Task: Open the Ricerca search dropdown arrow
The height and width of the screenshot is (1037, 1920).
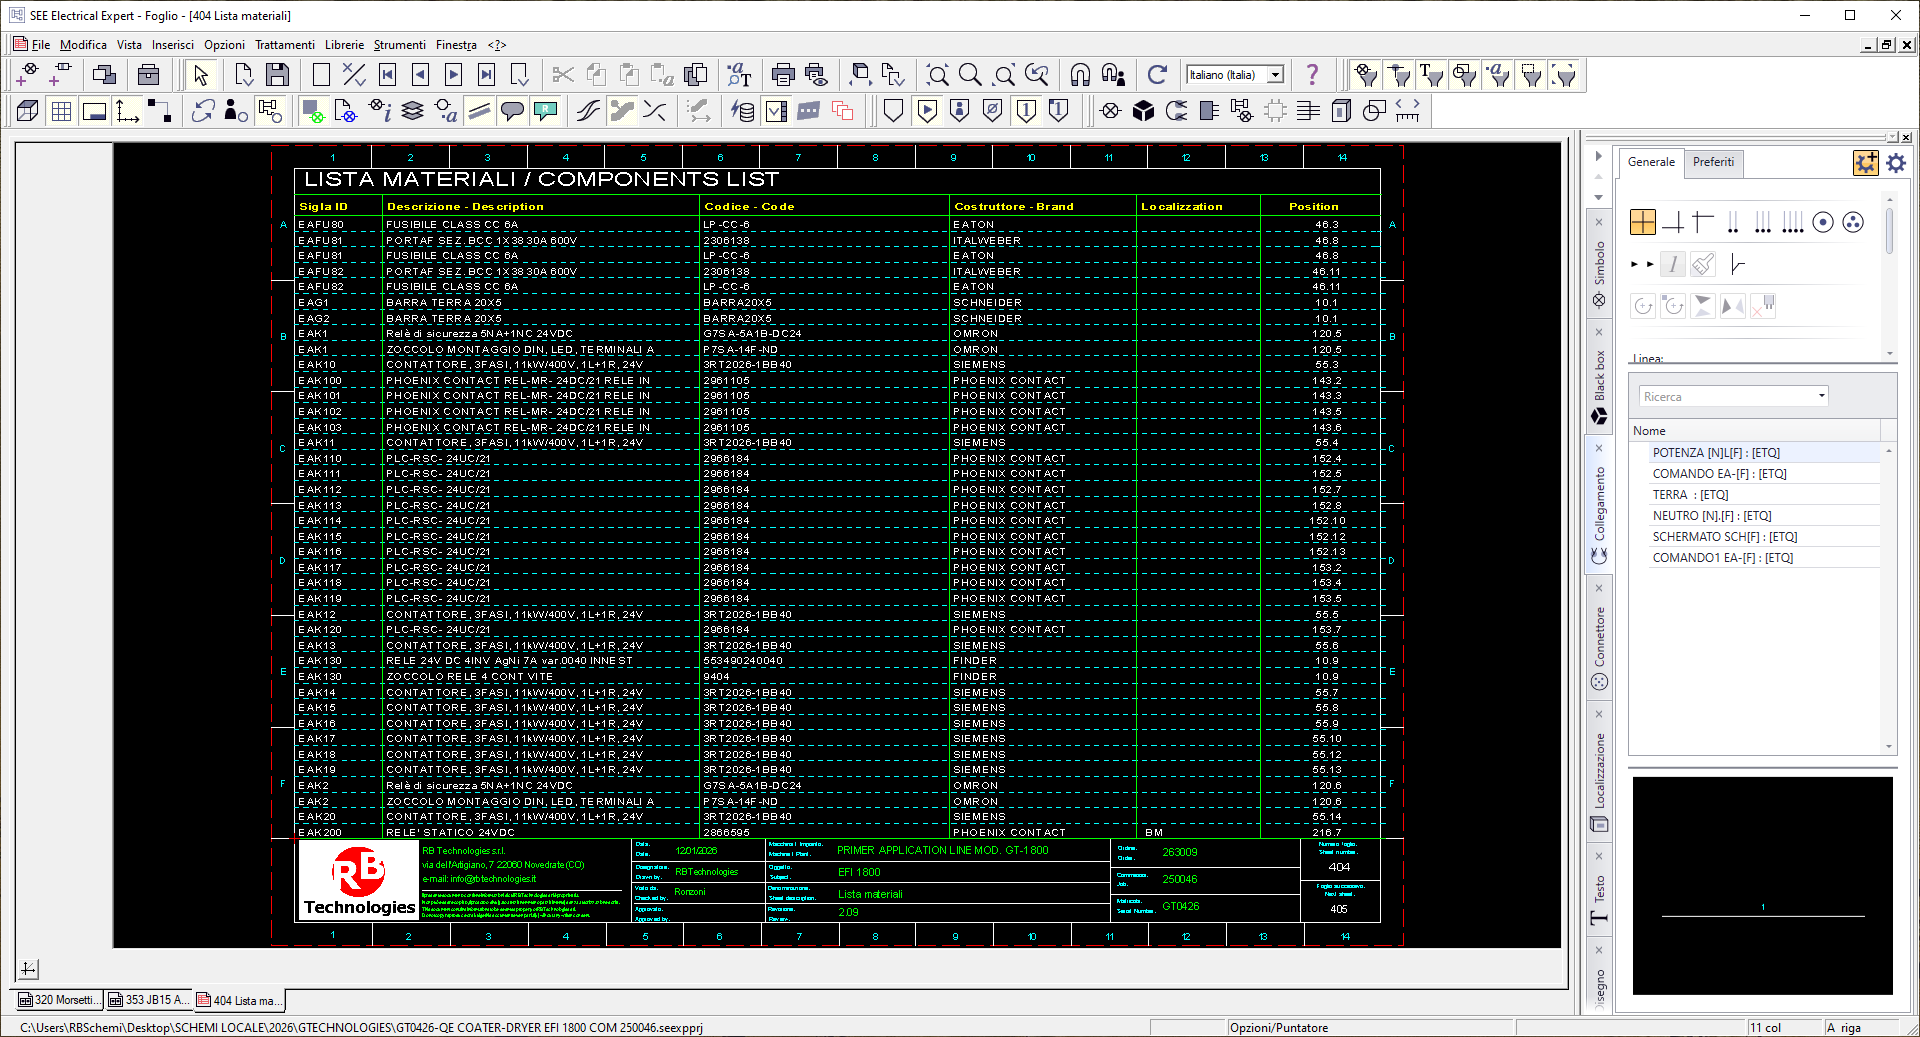Action: click(x=1822, y=396)
